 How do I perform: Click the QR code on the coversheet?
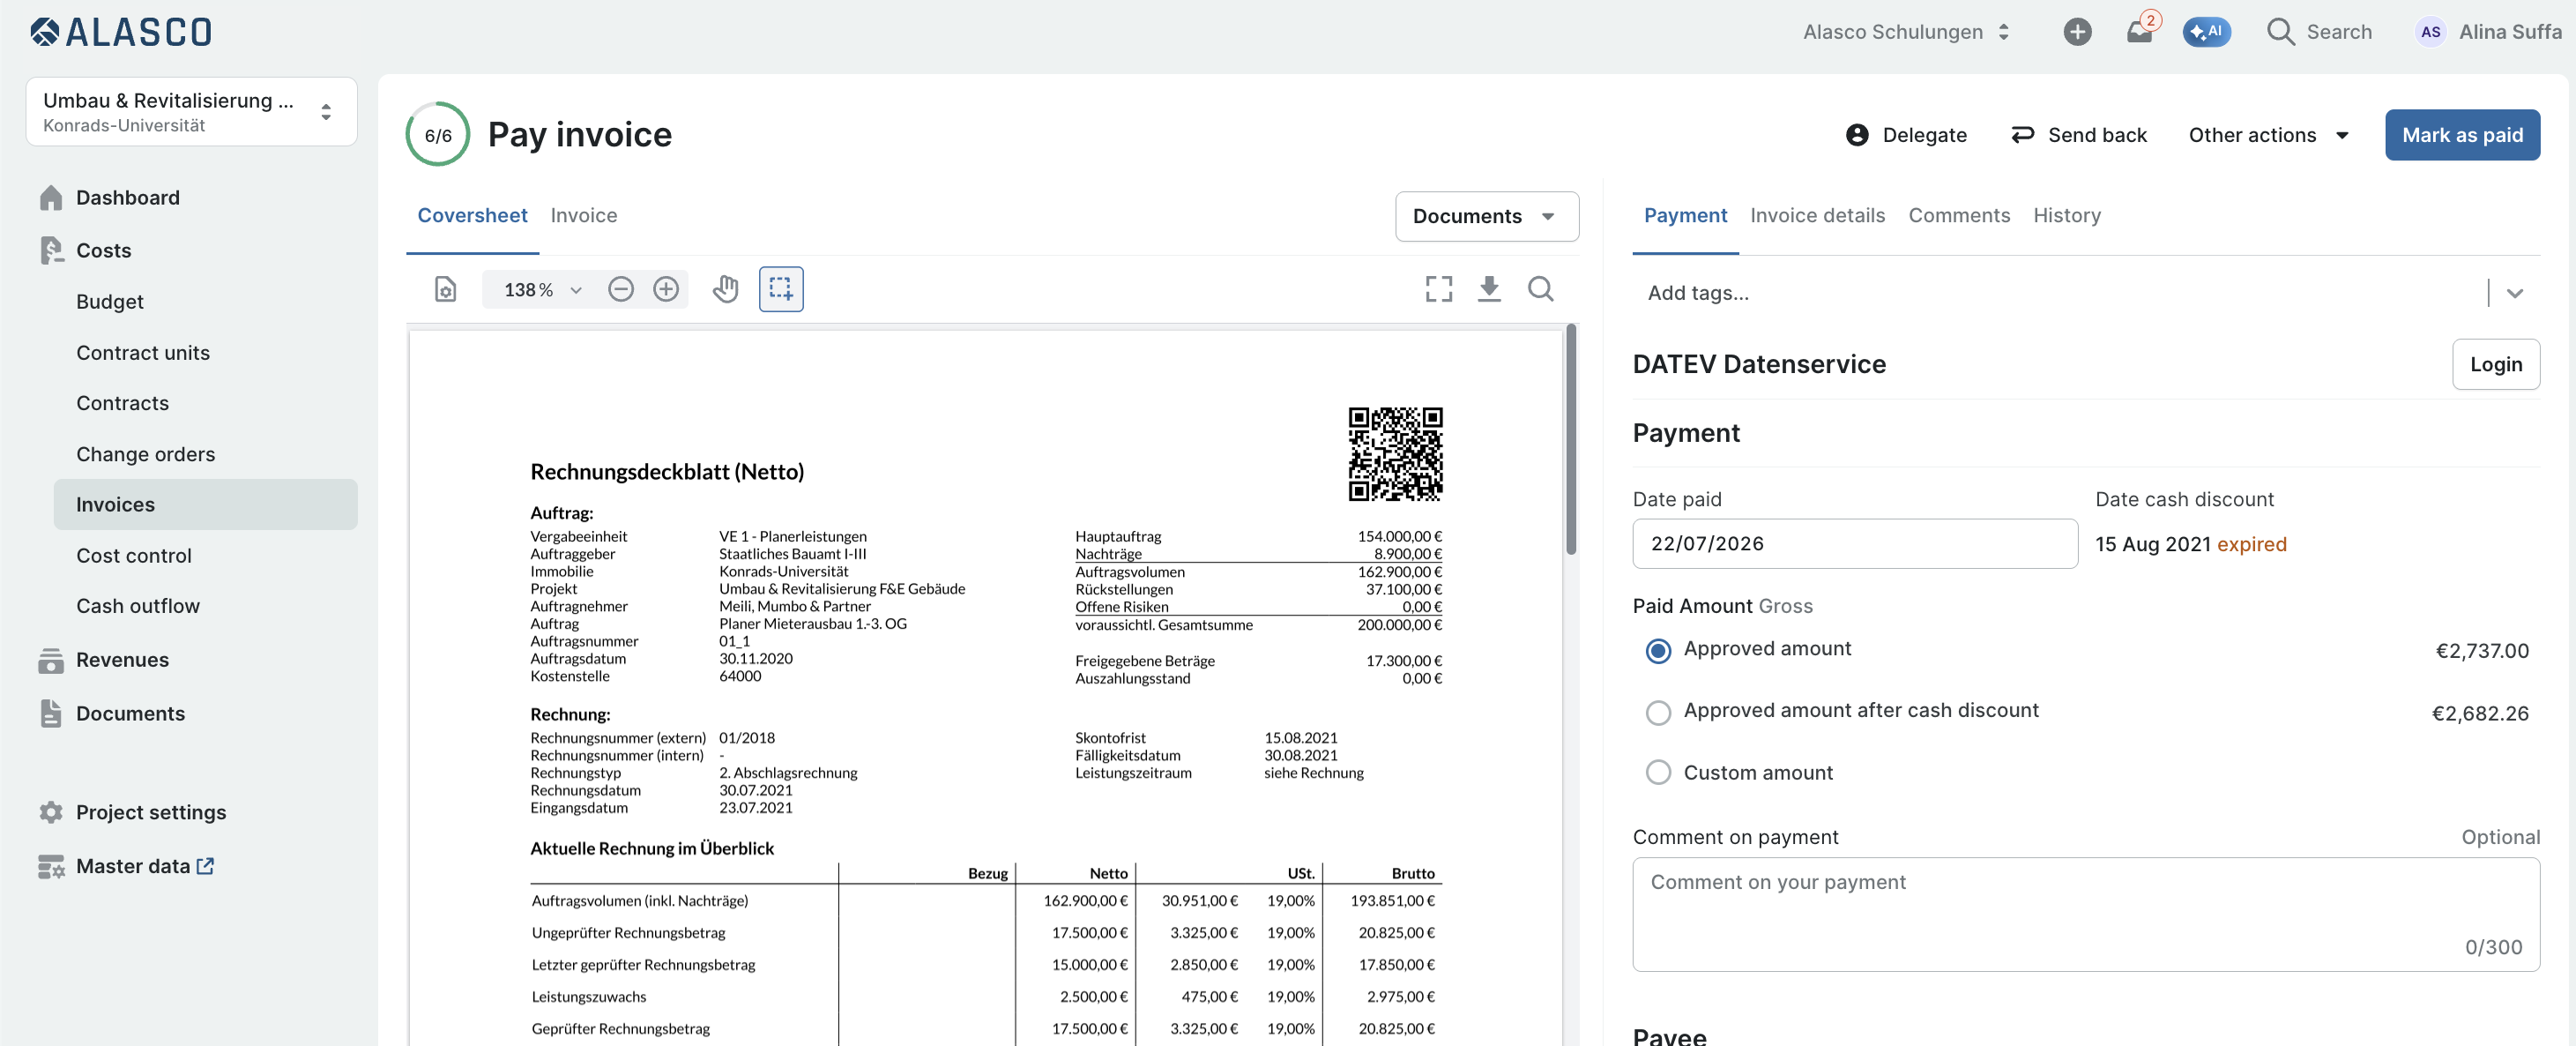click(x=1395, y=454)
